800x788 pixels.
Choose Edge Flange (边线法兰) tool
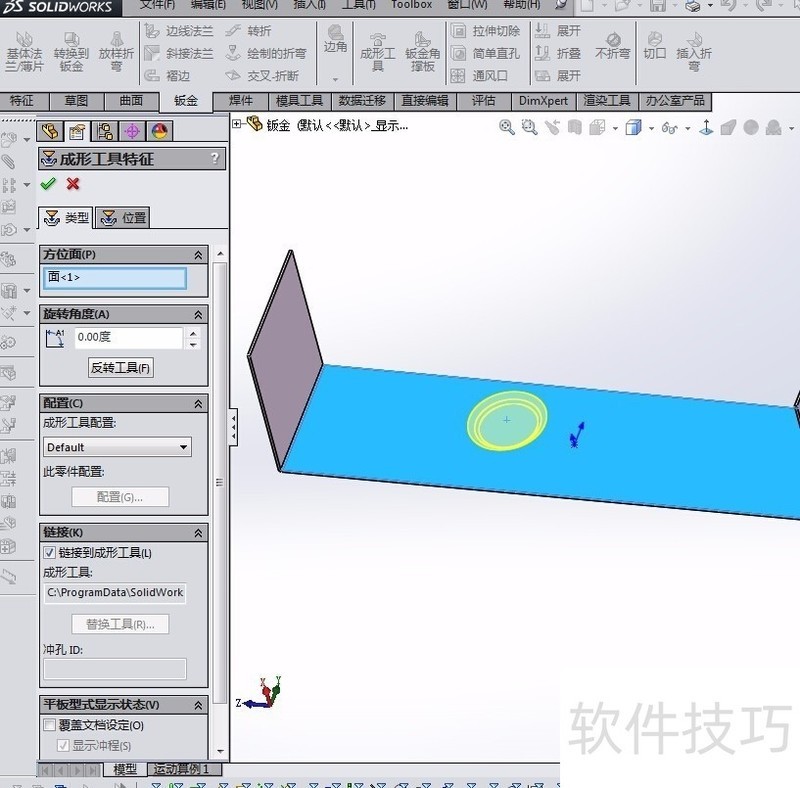(x=179, y=31)
